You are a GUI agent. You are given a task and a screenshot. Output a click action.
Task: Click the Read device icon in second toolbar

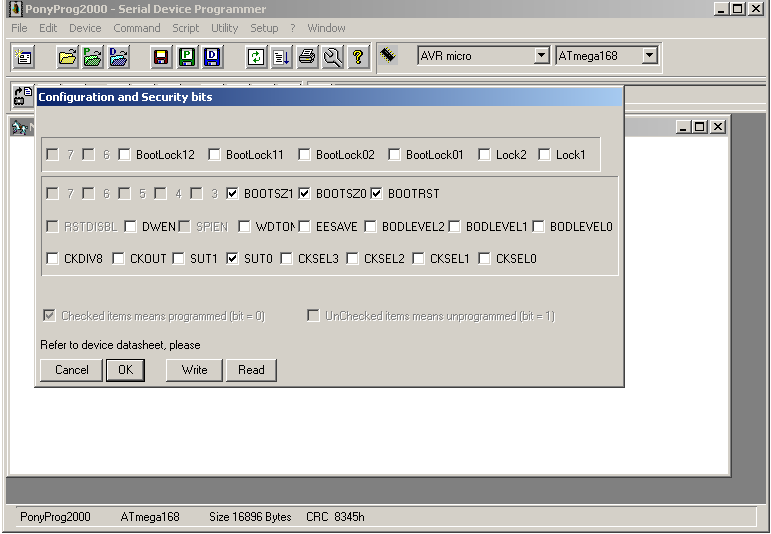click(x=22, y=95)
